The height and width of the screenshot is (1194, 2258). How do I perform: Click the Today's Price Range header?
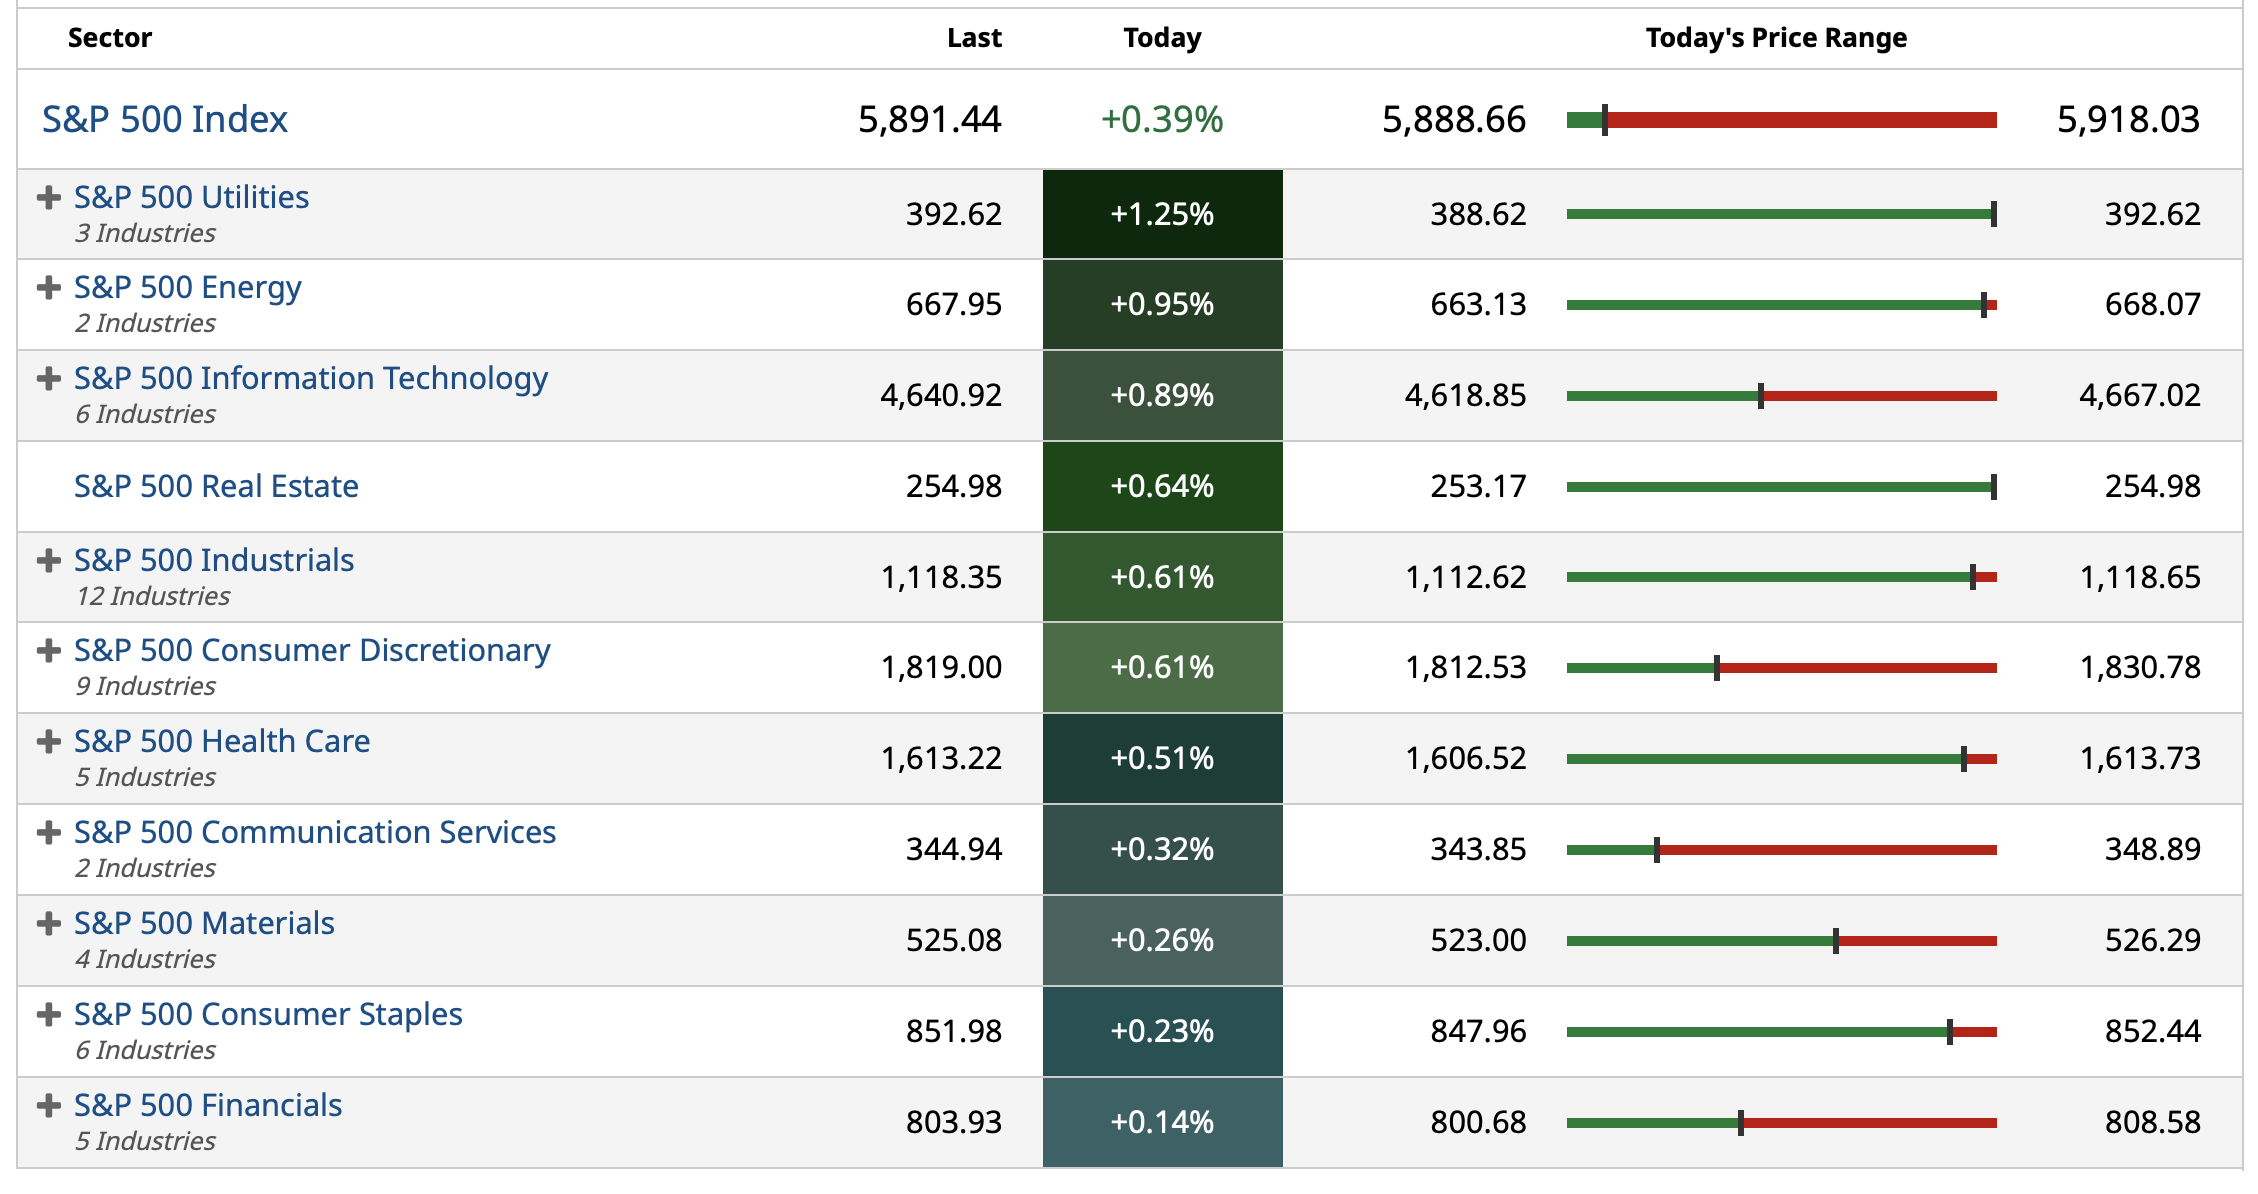(1776, 38)
